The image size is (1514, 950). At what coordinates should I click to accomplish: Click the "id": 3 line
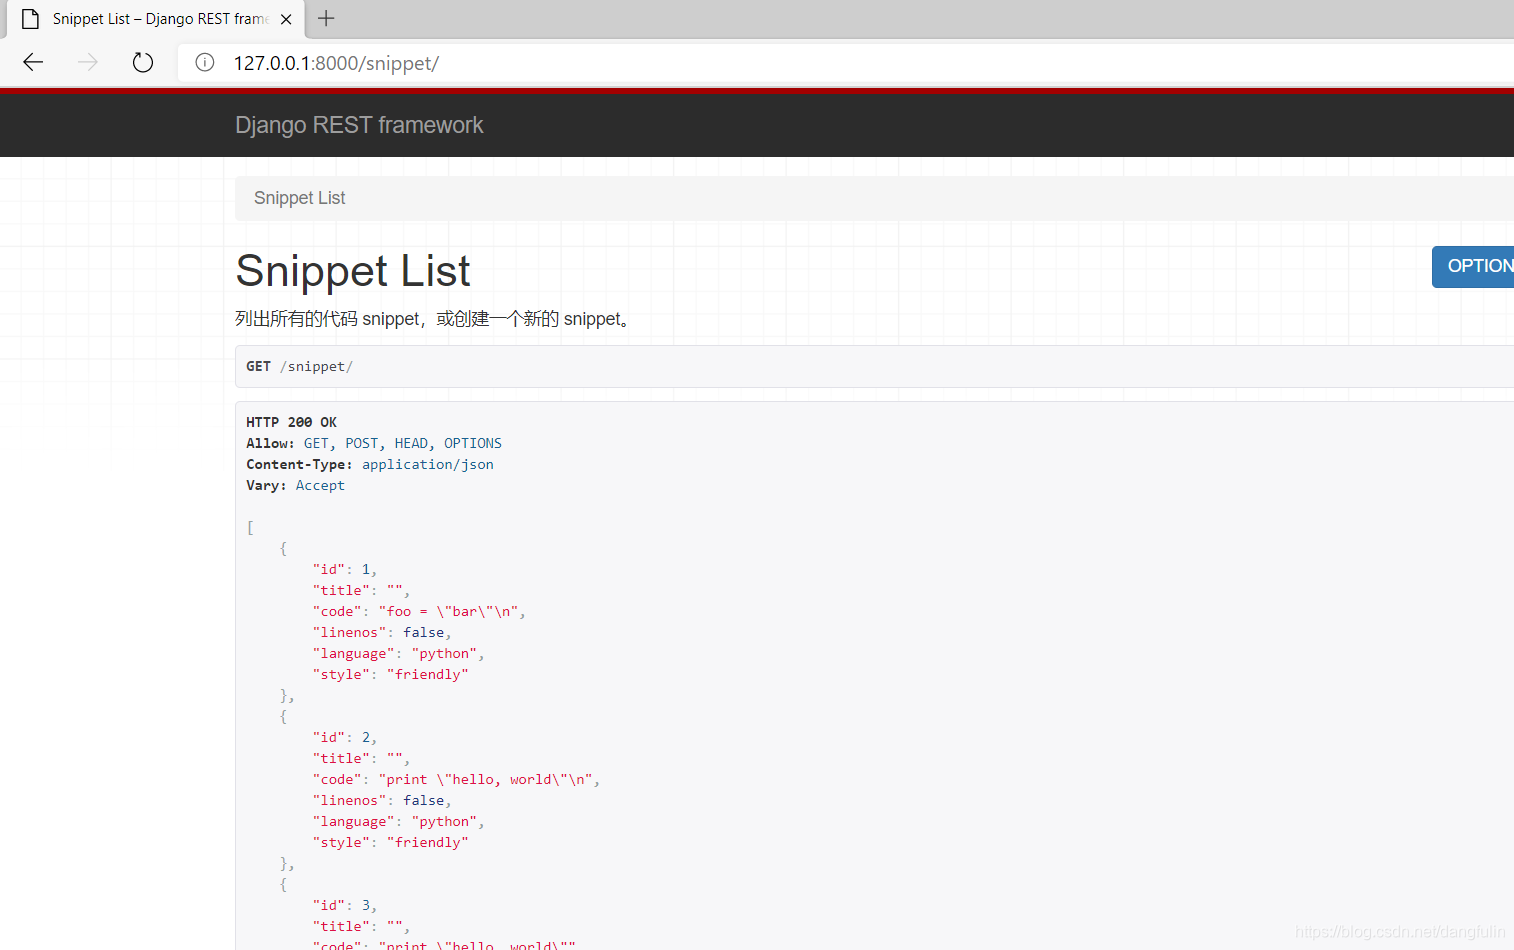(x=345, y=905)
